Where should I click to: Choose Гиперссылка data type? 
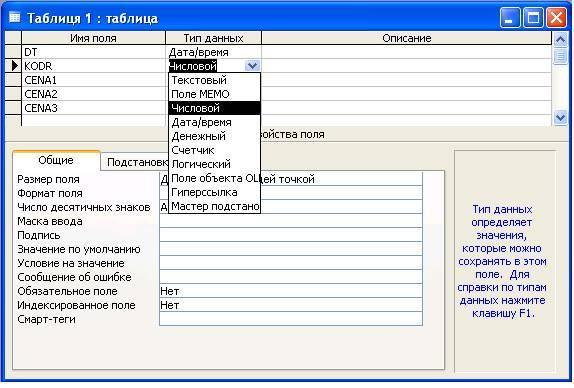coord(215,192)
